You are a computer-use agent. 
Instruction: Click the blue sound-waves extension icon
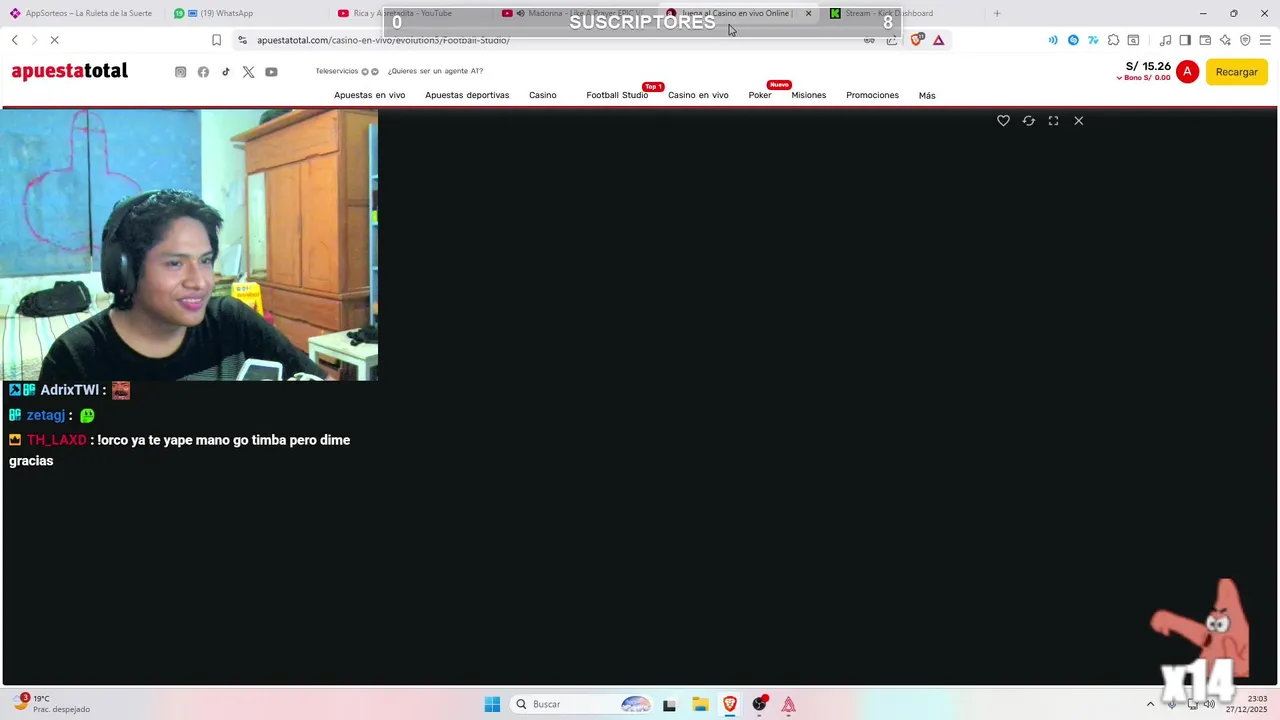click(1053, 40)
